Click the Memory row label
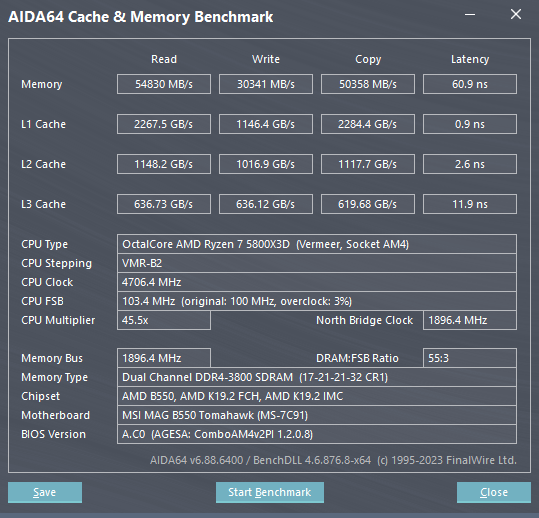The height and width of the screenshot is (518, 539). pos(42,84)
